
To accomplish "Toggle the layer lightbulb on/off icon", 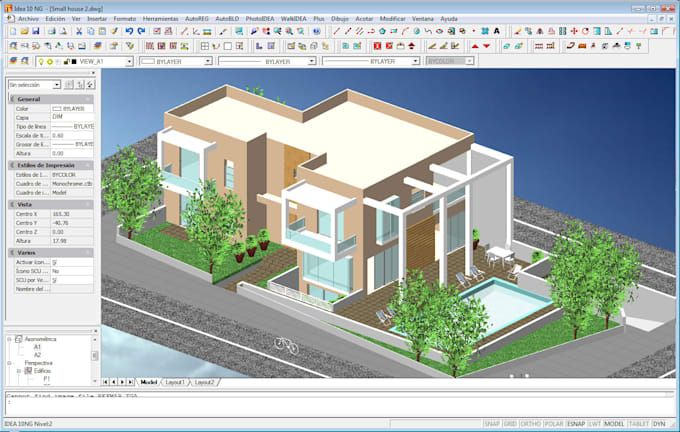I will (x=41, y=62).
